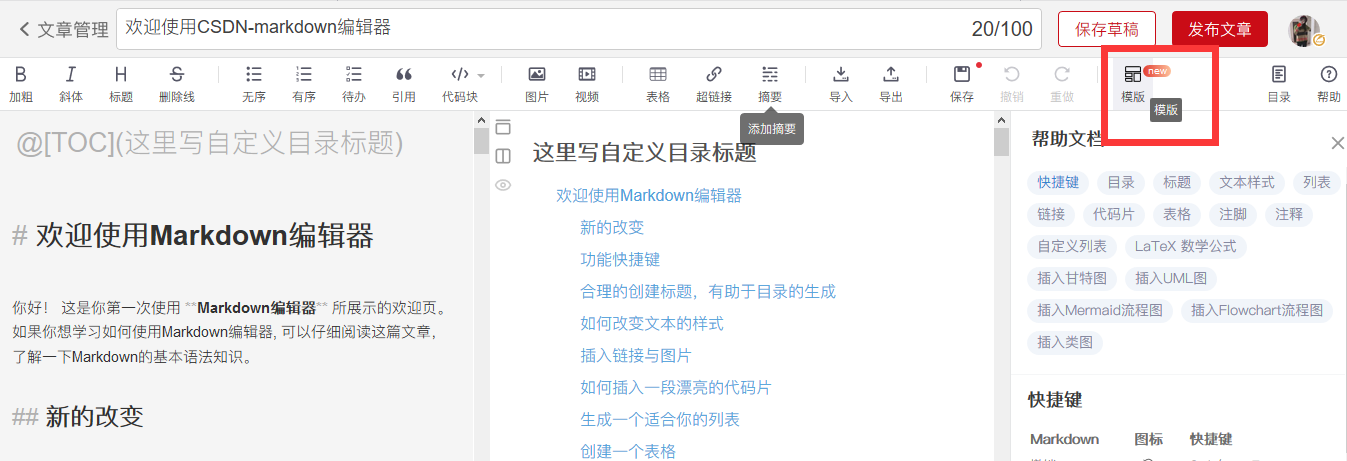Open the help (帮助) panel
Screen dimensions: 1347x461
pyautogui.click(x=1329, y=84)
